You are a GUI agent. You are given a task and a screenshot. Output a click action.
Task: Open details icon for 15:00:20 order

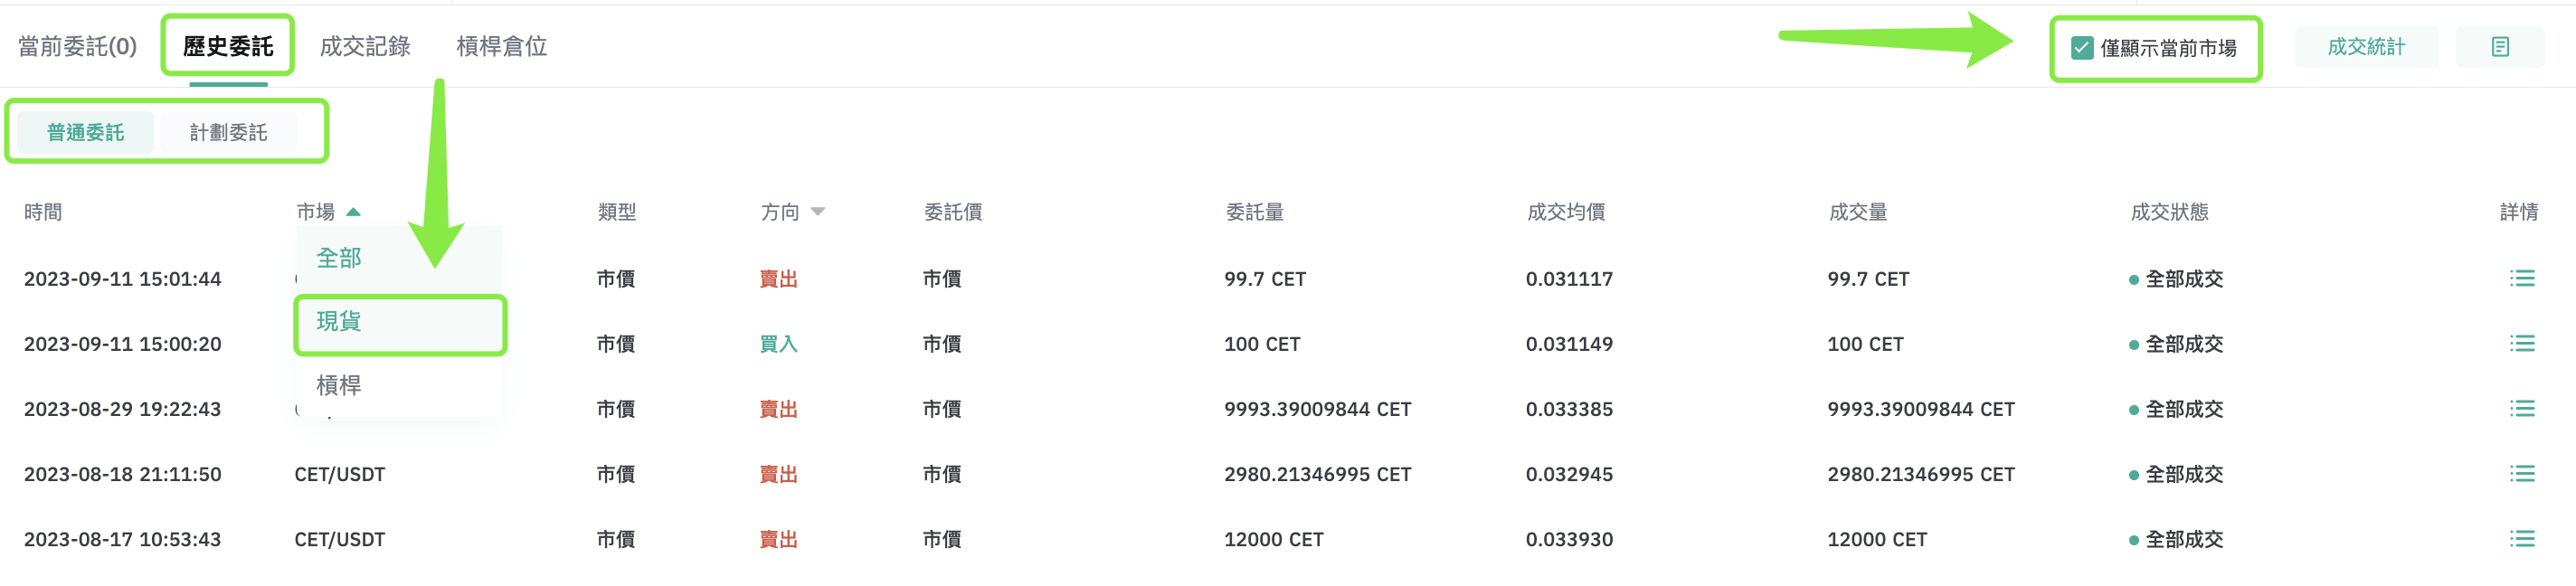click(2521, 344)
